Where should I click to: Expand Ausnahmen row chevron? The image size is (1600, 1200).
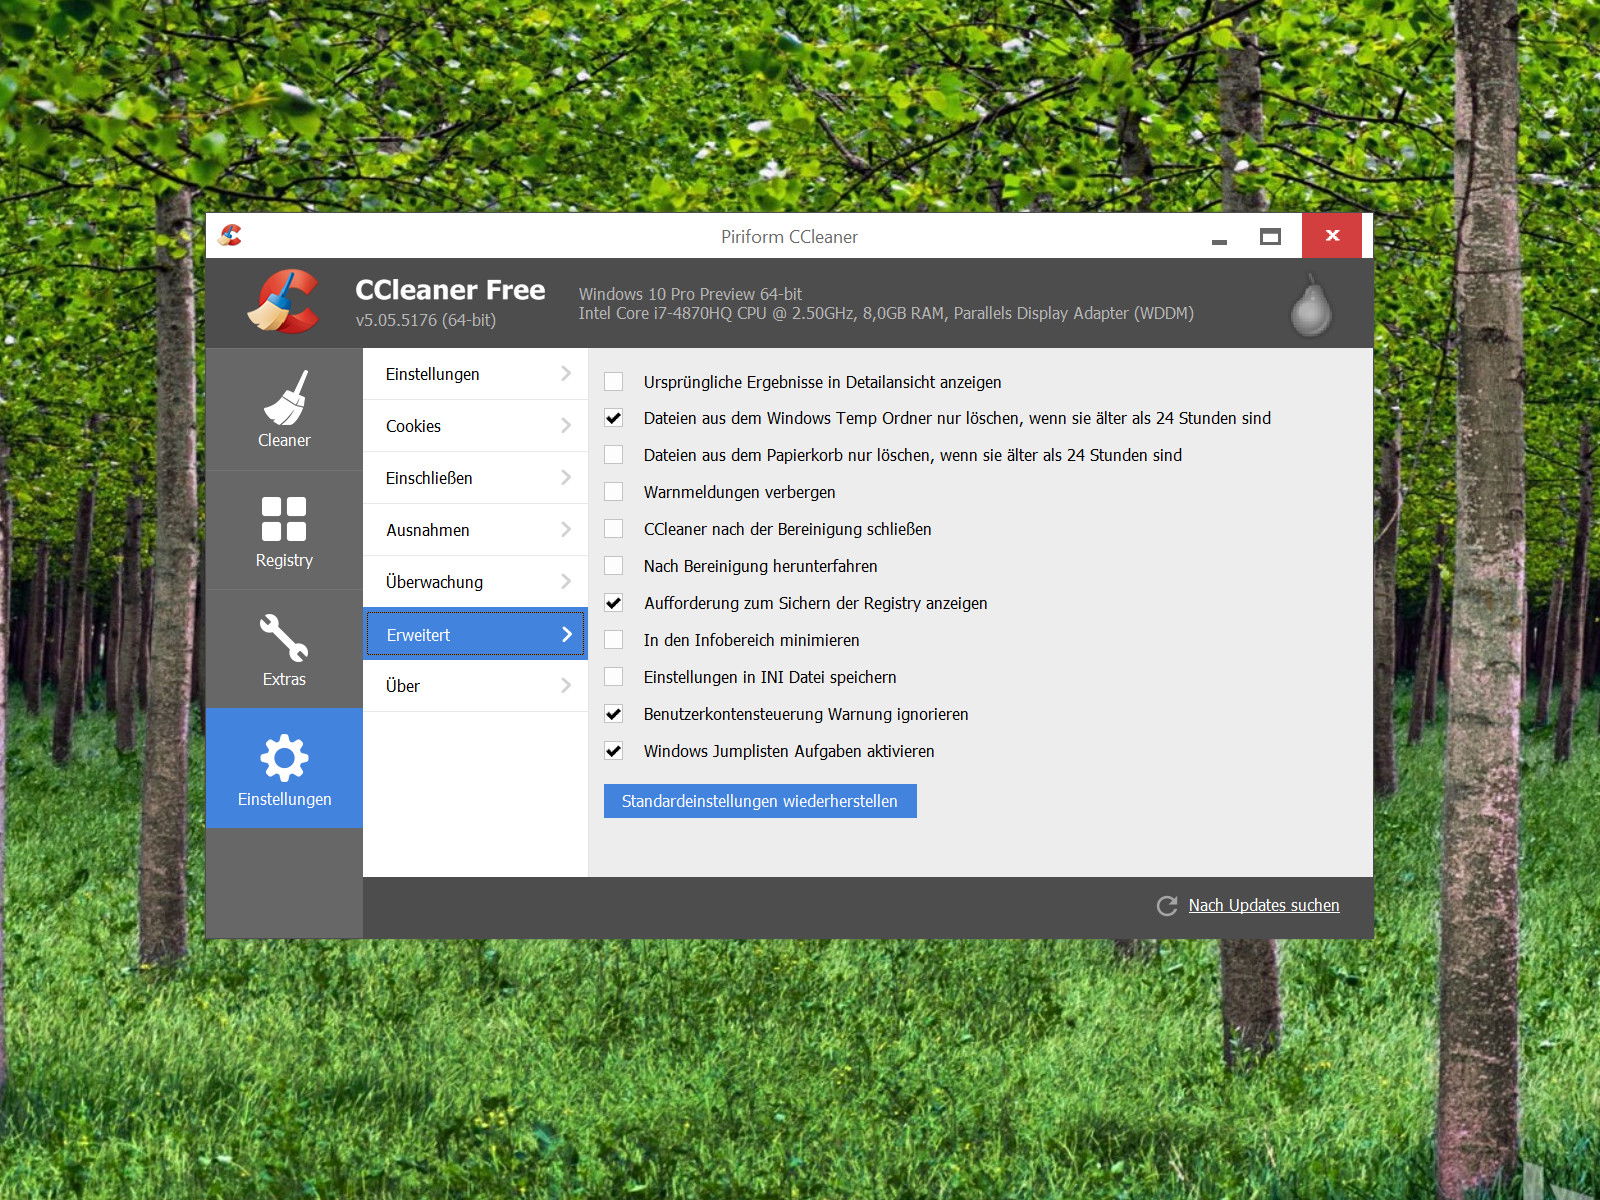click(566, 529)
